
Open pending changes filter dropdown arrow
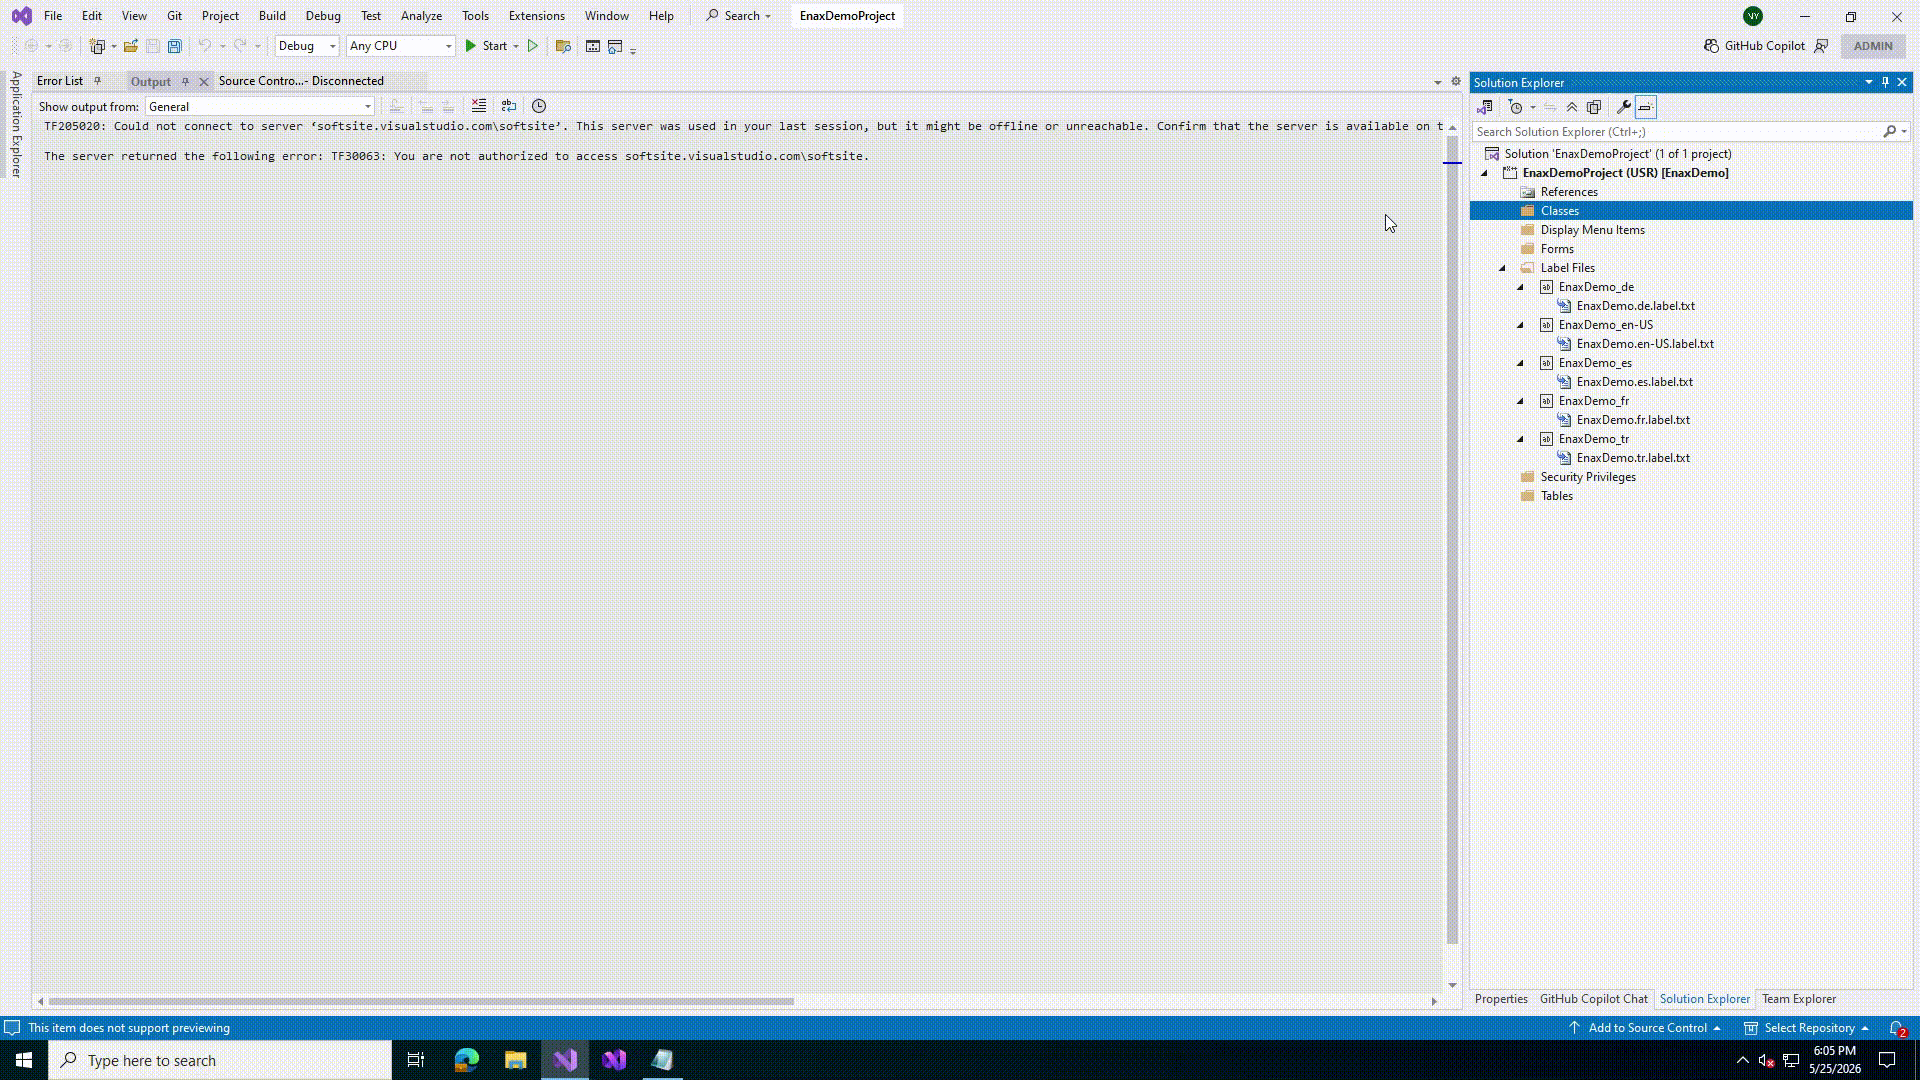(x=1533, y=107)
